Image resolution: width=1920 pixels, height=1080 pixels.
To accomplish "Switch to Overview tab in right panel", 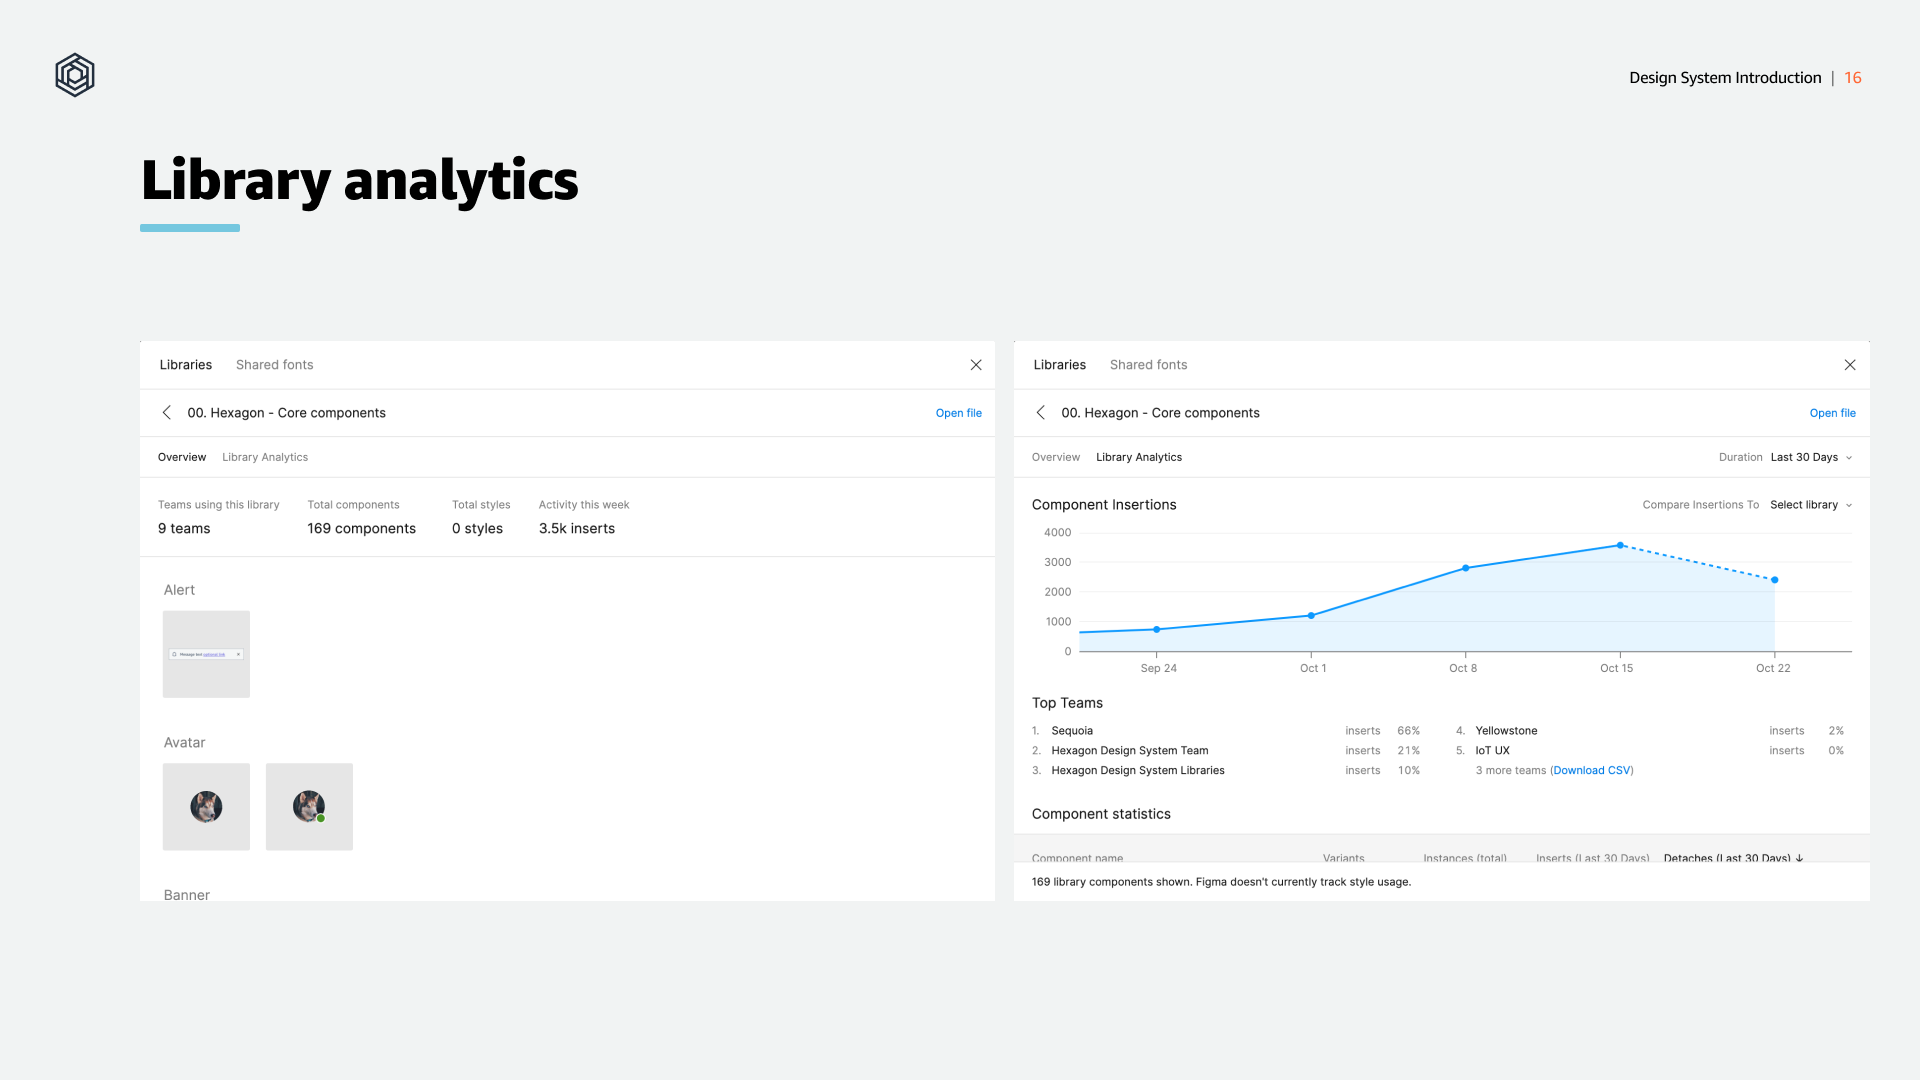I will coord(1056,457).
